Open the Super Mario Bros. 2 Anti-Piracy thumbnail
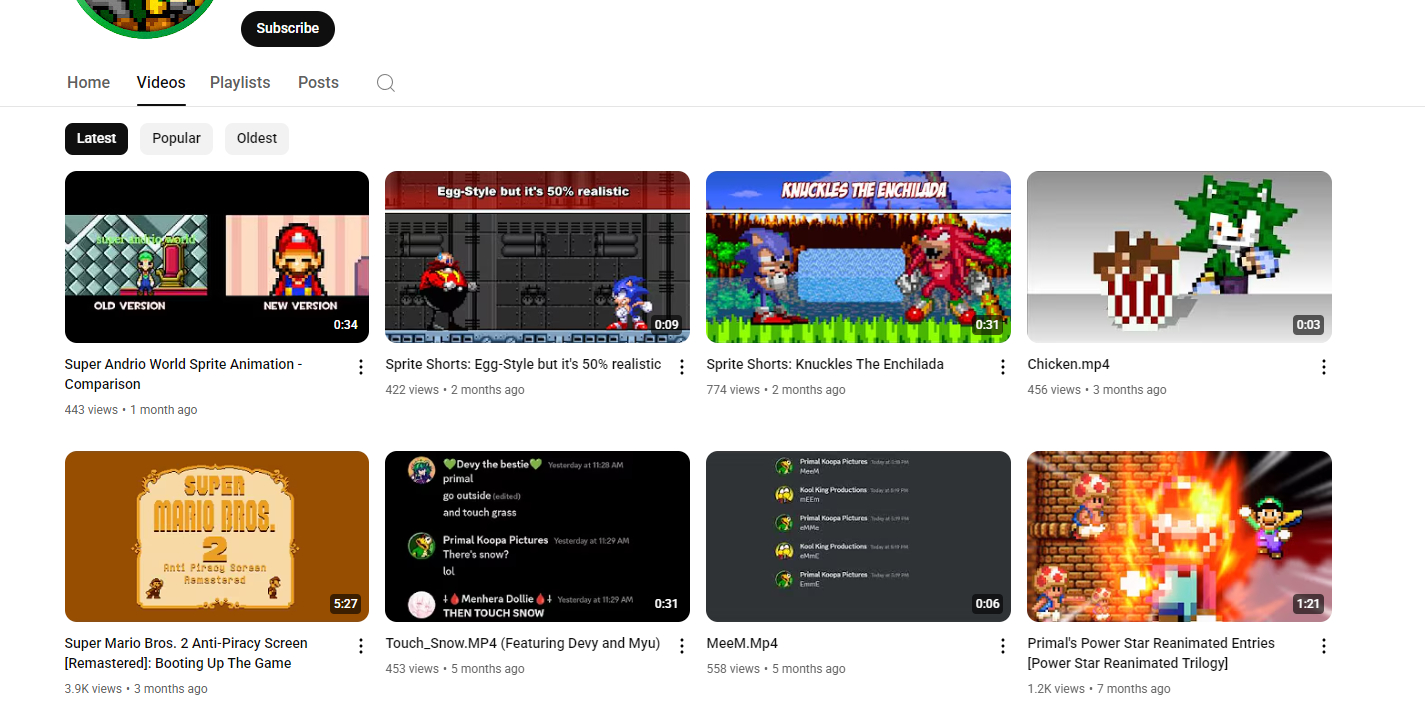The width and height of the screenshot is (1425, 710). 217,536
